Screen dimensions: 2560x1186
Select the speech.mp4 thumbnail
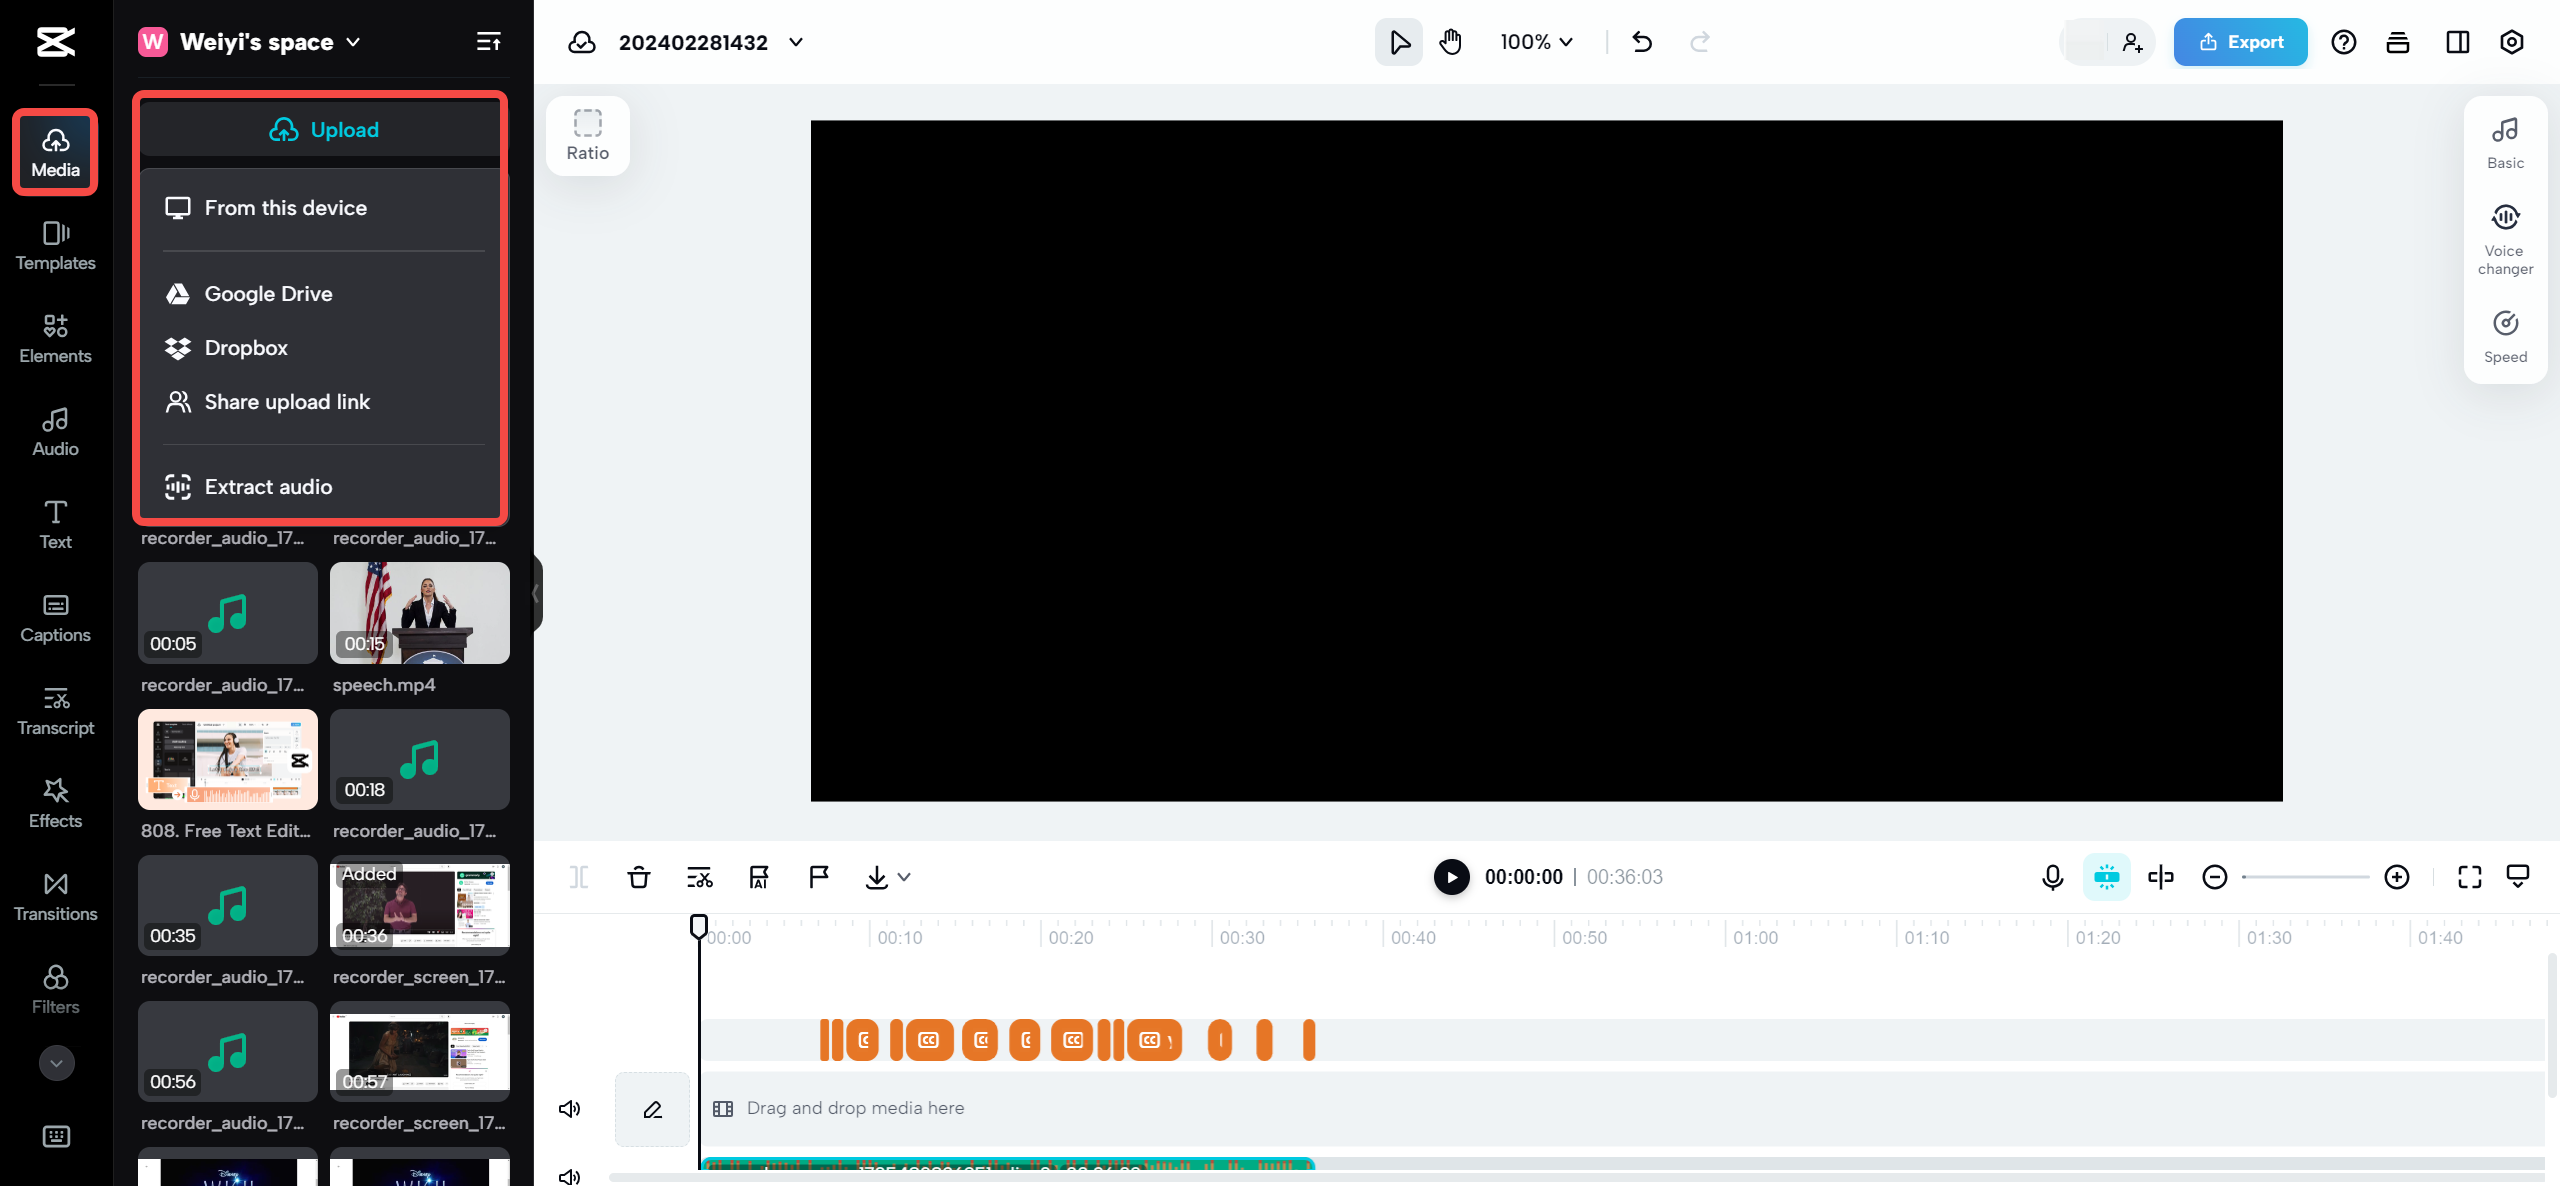pyautogui.click(x=419, y=613)
